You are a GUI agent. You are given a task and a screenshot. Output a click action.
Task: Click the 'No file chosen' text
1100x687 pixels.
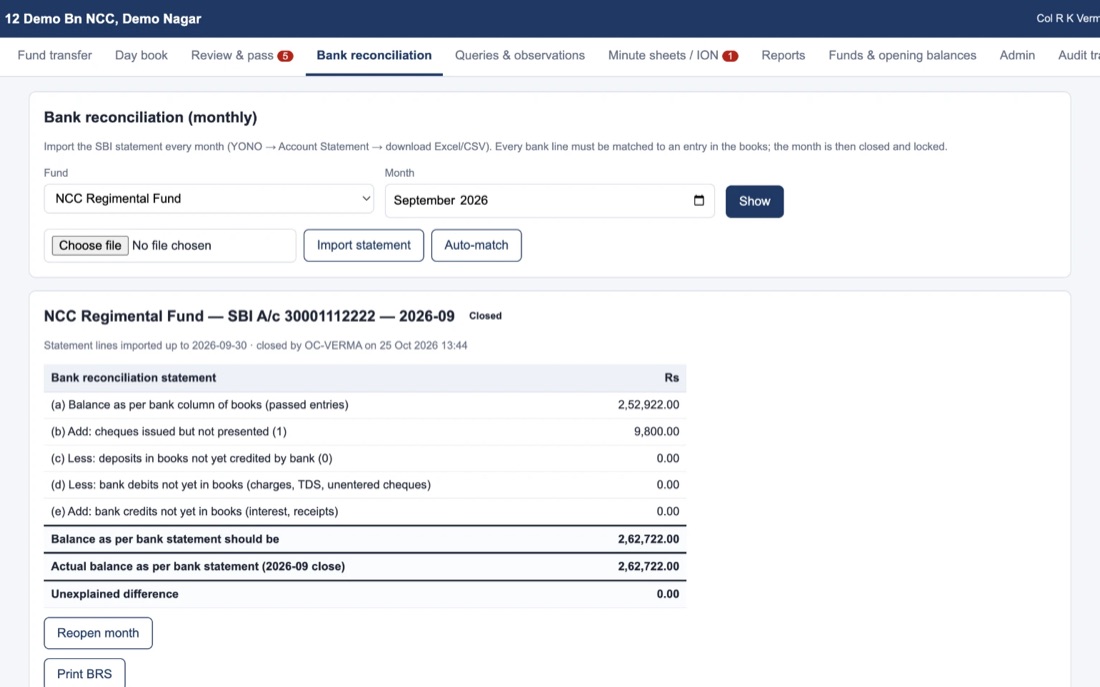tap(172, 246)
